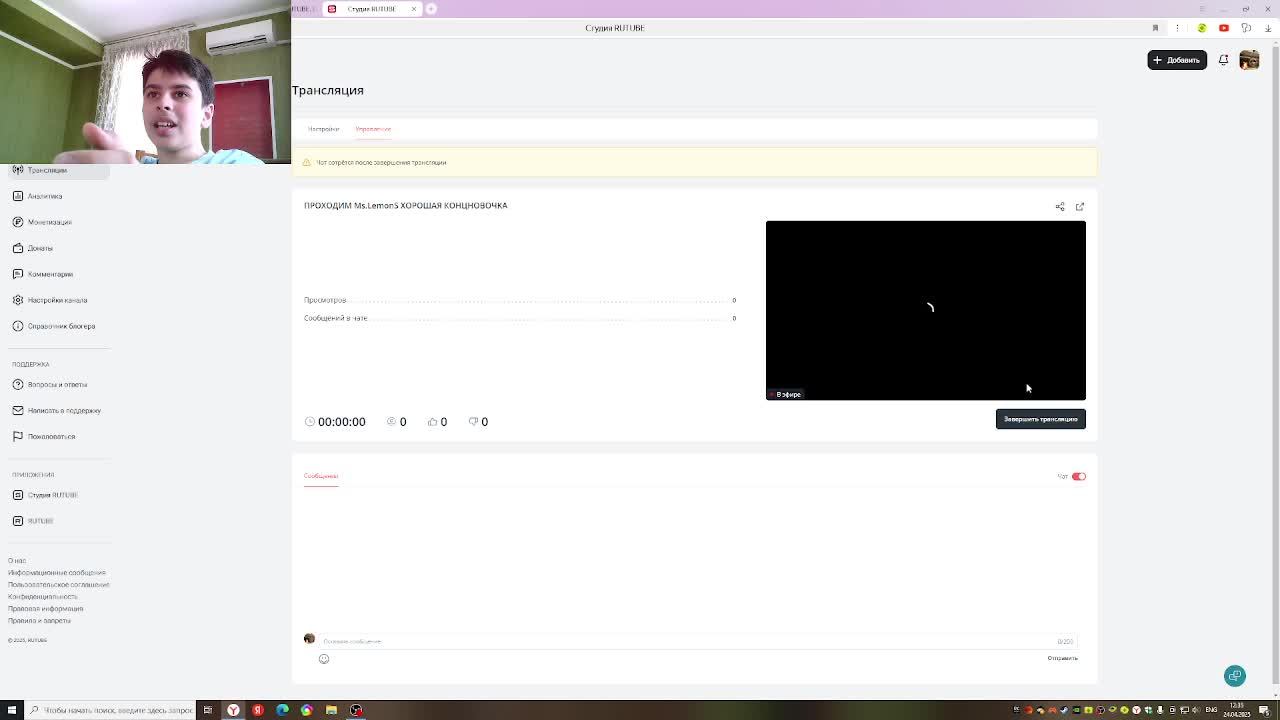This screenshot has width=1280, height=720.
Task: Open the help chat bubble widget
Action: click(x=1235, y=676)
